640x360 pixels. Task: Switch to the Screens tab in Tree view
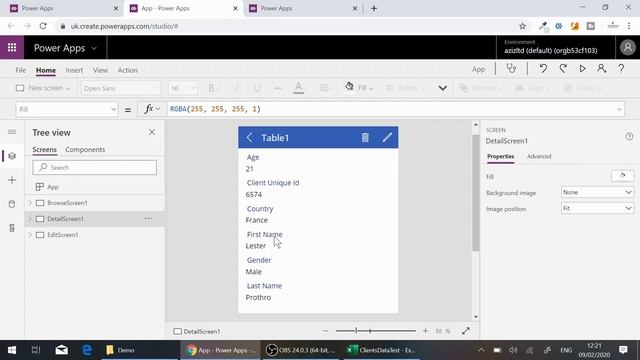click(x=44, y=149)
